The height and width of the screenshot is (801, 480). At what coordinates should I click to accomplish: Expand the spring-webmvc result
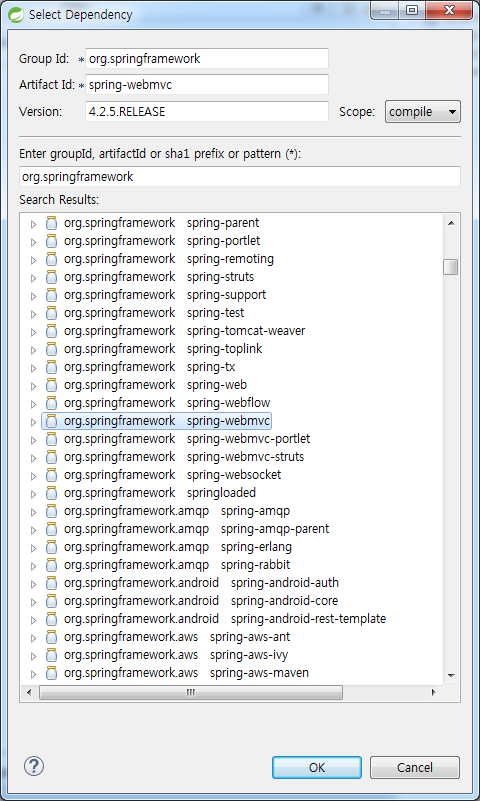point(34,422)
